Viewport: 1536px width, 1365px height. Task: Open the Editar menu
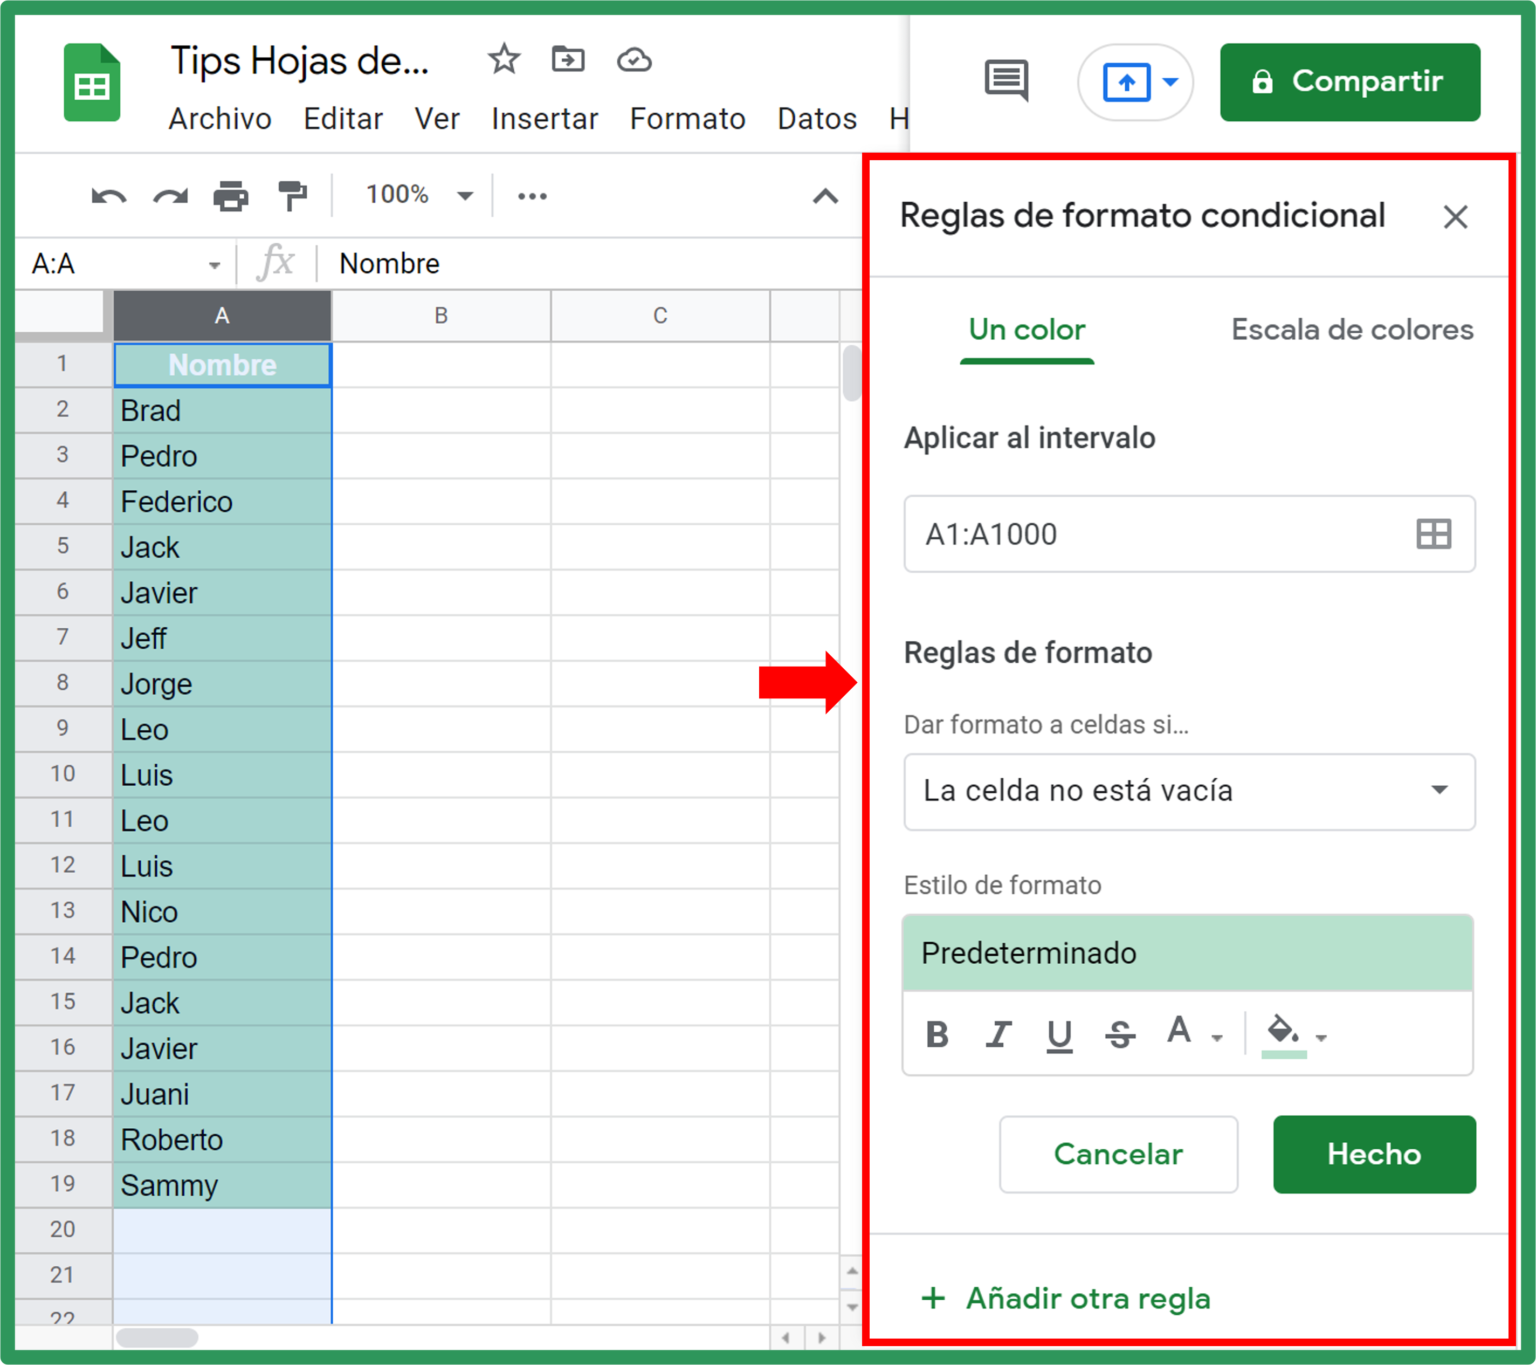click(343, 119)
